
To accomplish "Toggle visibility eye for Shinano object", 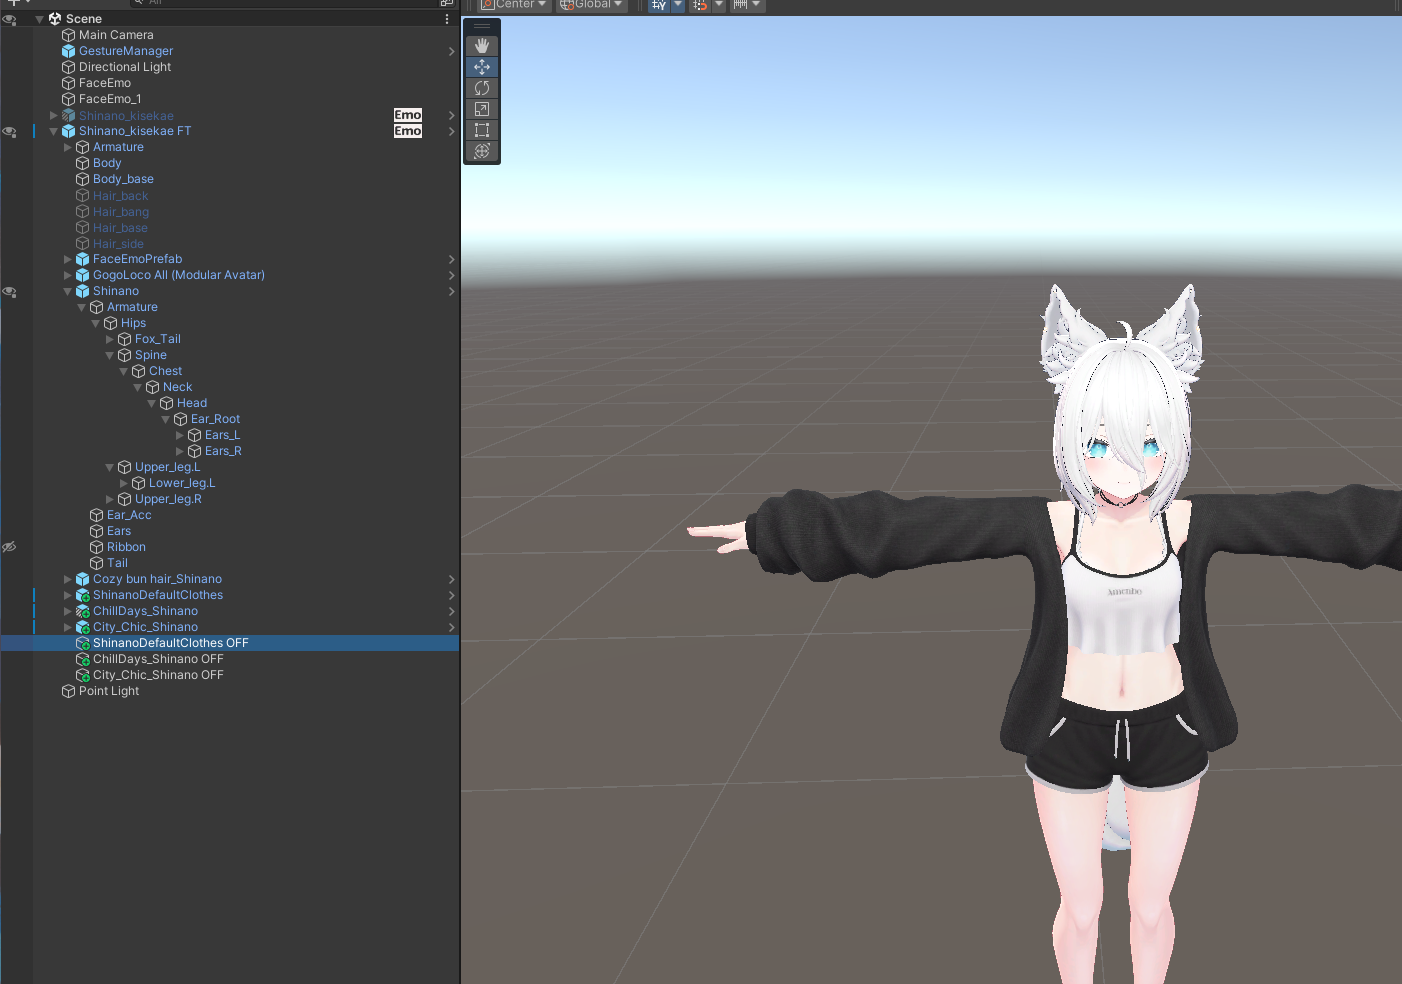I will coord(9,291).
